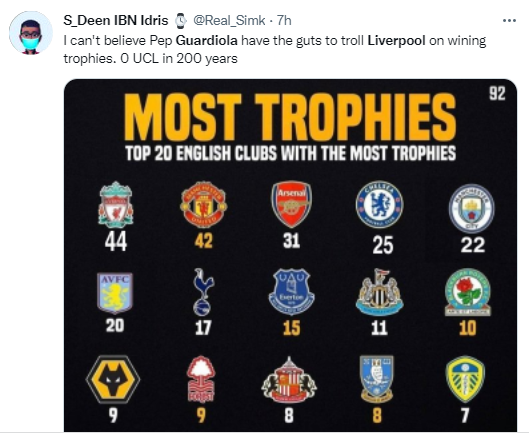Click the watch emoji beside the display name
Viewport: 529px width, 441px height.
[181, 21]
